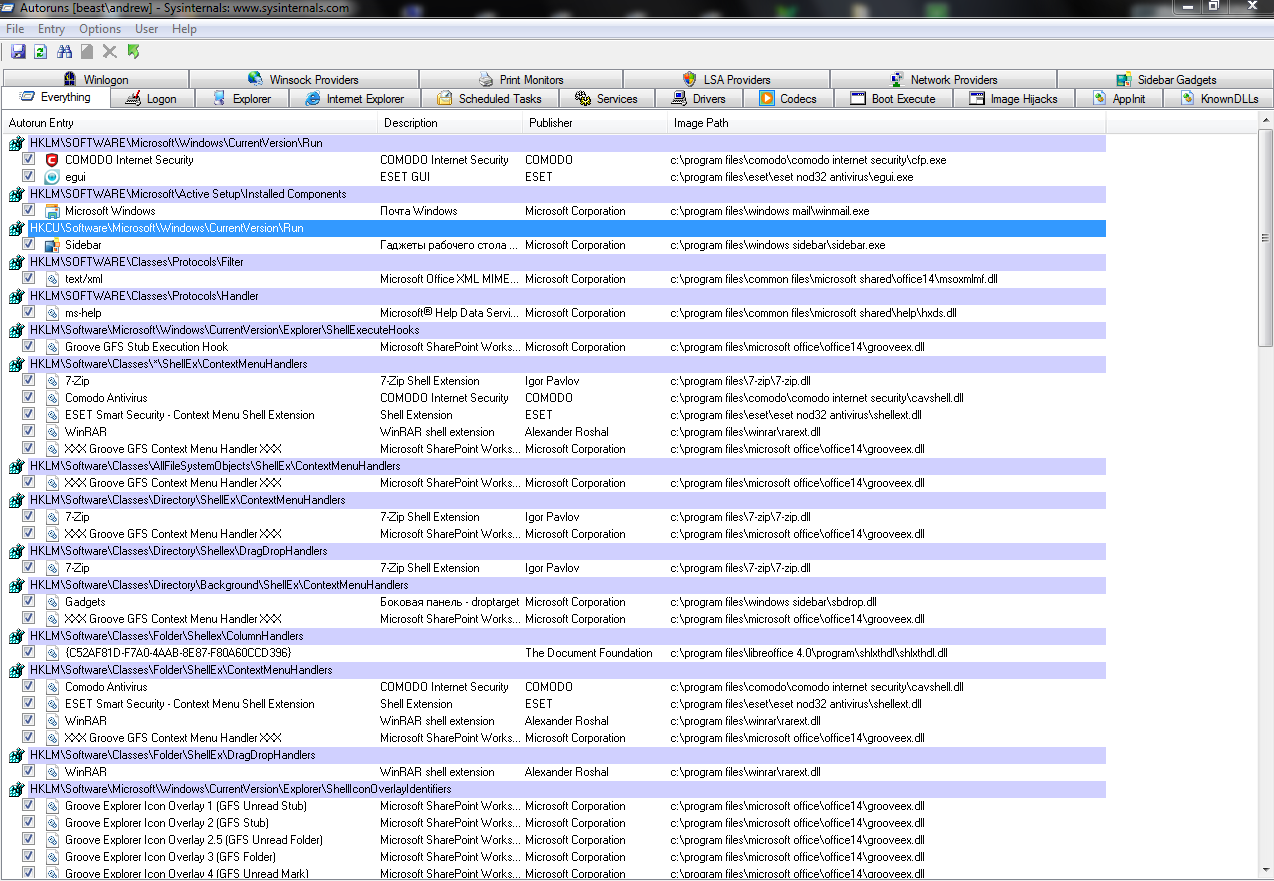Click registry icon of ShellIconOverlayIdentifiers key
Screen dimensions: 1274x881
point(16,789)
